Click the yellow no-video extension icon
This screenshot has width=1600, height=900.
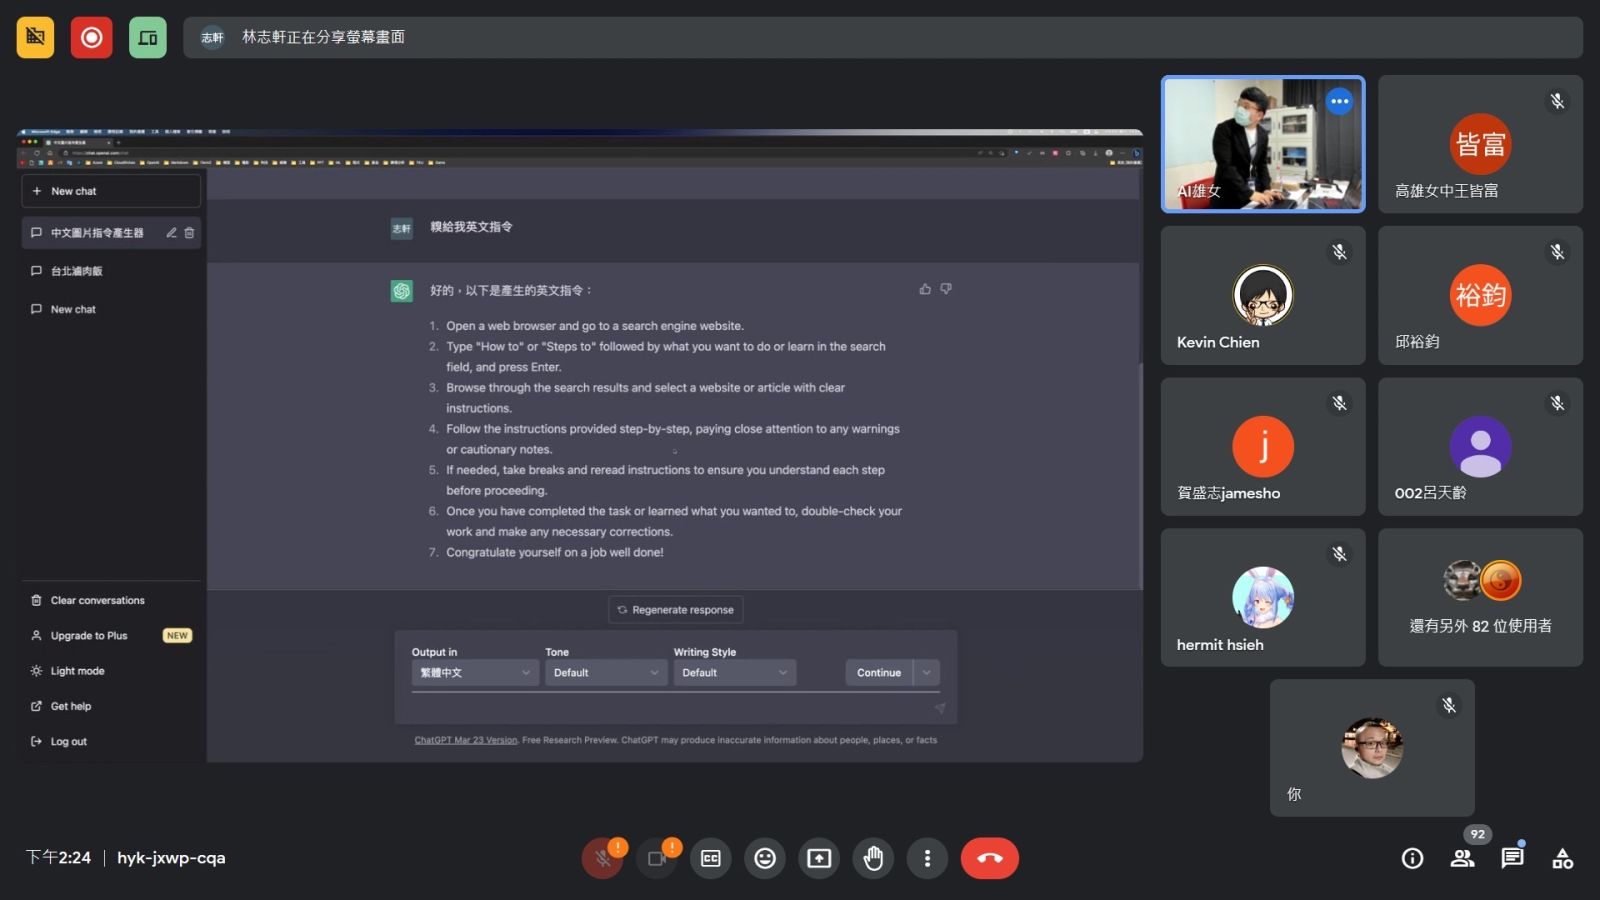click(35, 38)
